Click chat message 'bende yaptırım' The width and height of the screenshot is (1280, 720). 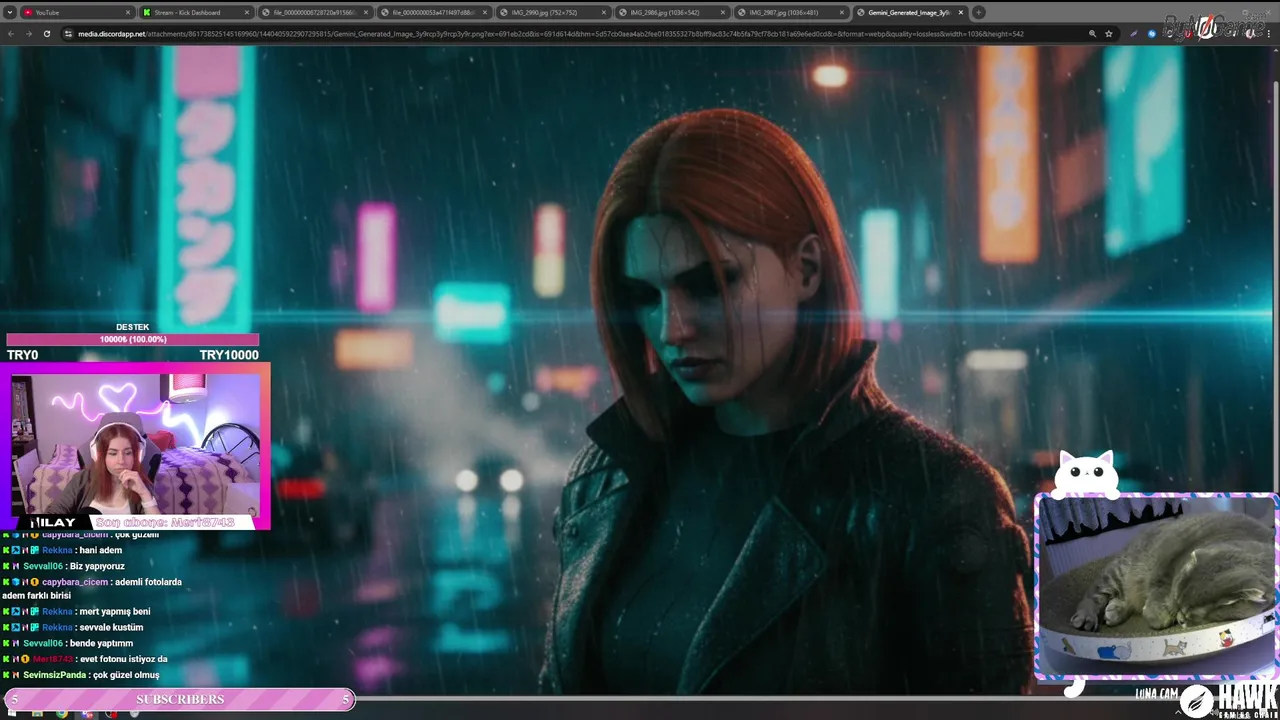(101, 643)
